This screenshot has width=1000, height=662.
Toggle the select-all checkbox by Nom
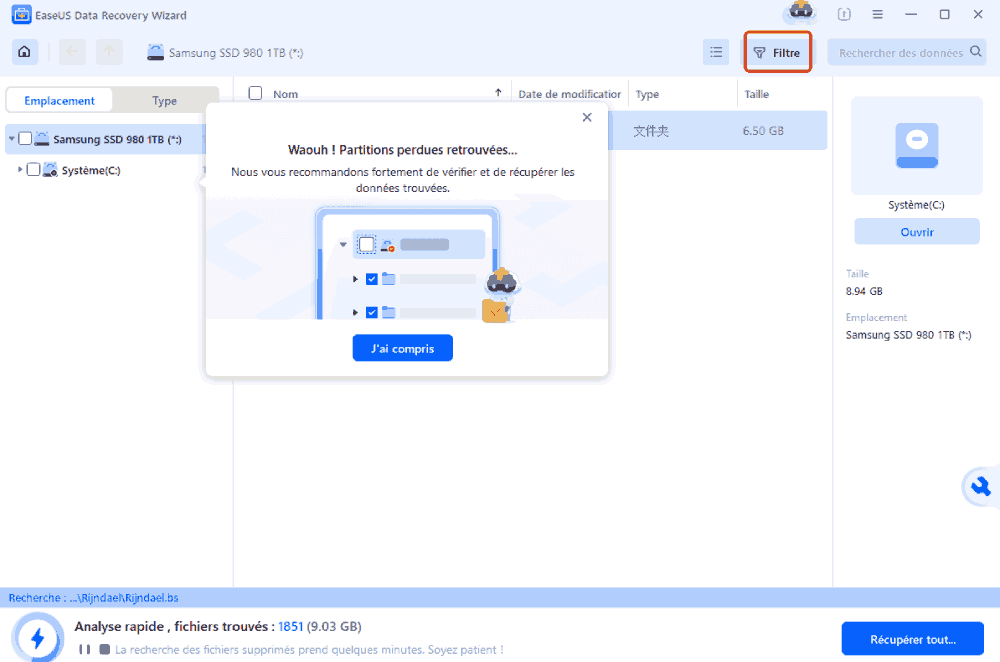[x=255, y=93]
